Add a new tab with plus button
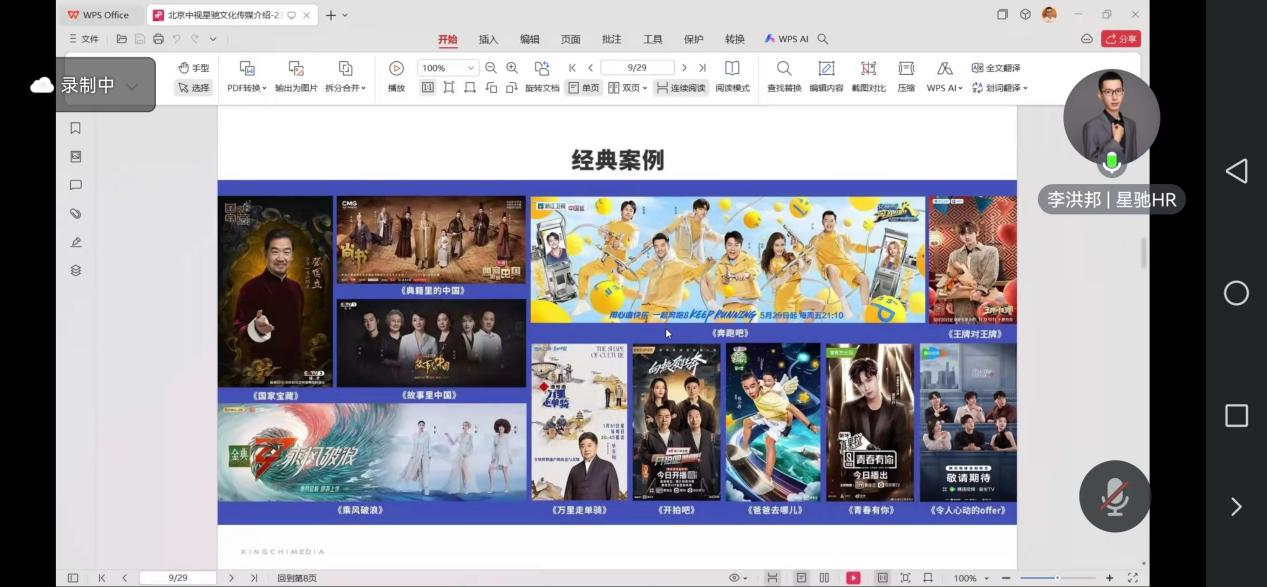Screen dimensions: 1267x587 coord(330,15)
